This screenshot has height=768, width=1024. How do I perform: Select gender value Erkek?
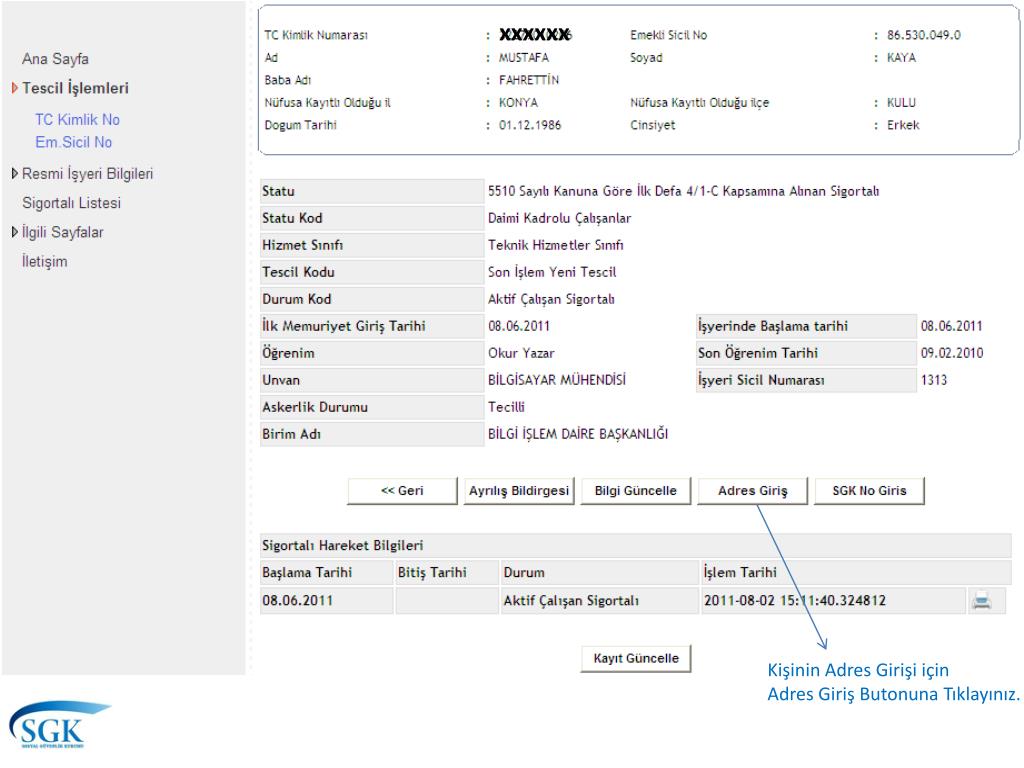[x=903, y=125]
